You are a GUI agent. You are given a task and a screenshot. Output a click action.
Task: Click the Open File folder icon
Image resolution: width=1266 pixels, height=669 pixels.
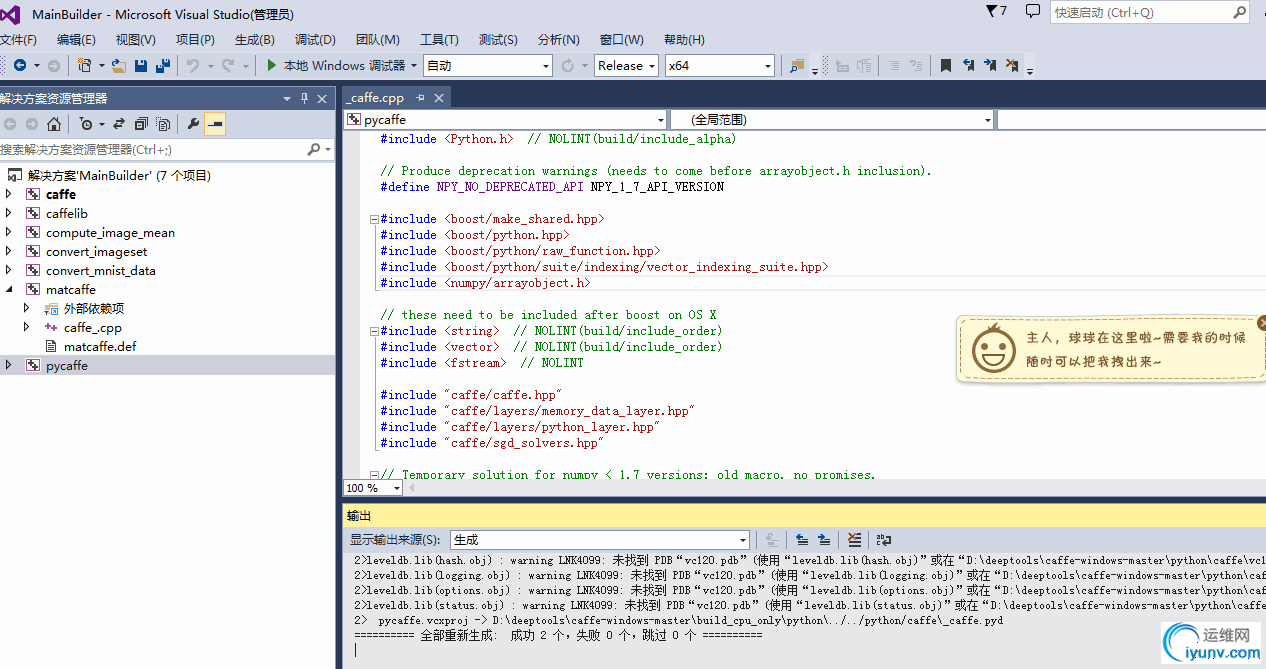coord(118,65)
